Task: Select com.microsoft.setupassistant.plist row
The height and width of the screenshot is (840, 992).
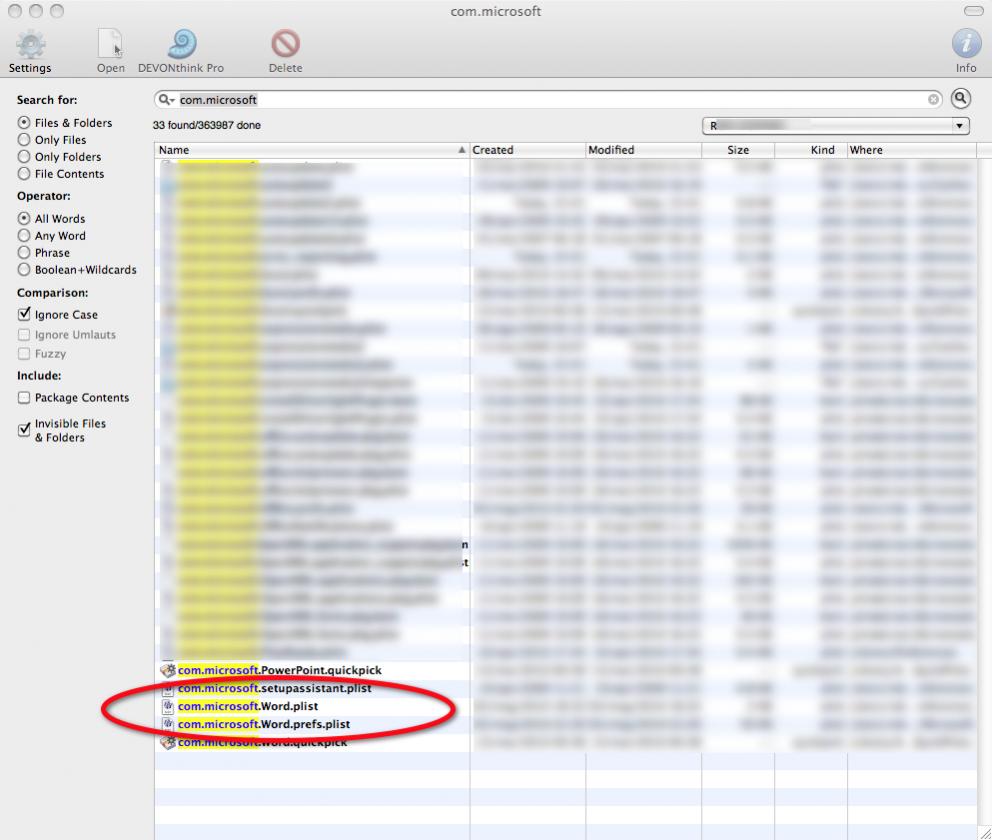Action: point(566,688)
